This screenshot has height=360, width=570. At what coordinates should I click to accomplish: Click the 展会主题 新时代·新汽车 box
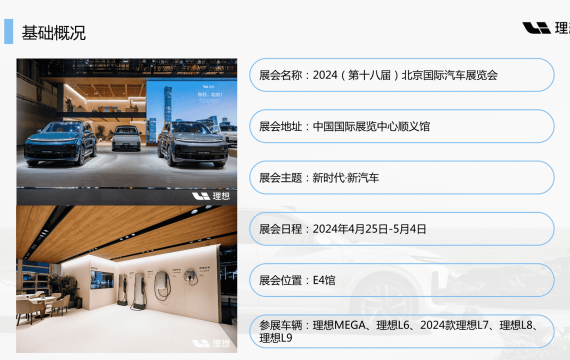402,177
